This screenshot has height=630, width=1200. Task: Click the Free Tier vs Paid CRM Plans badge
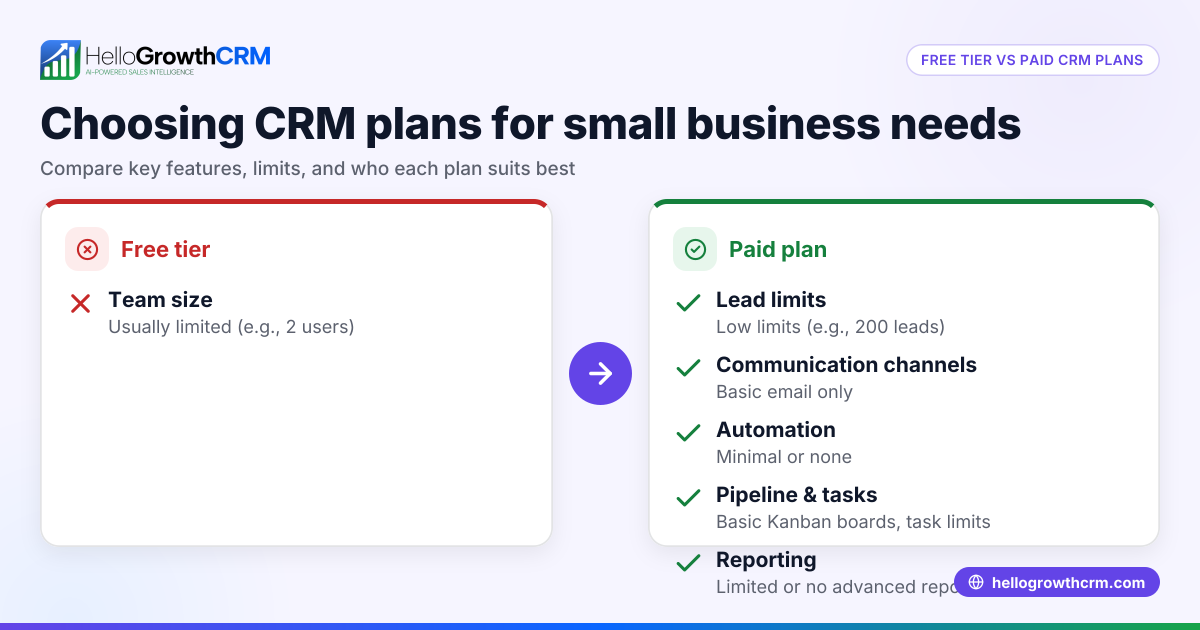pos(1032,60)
